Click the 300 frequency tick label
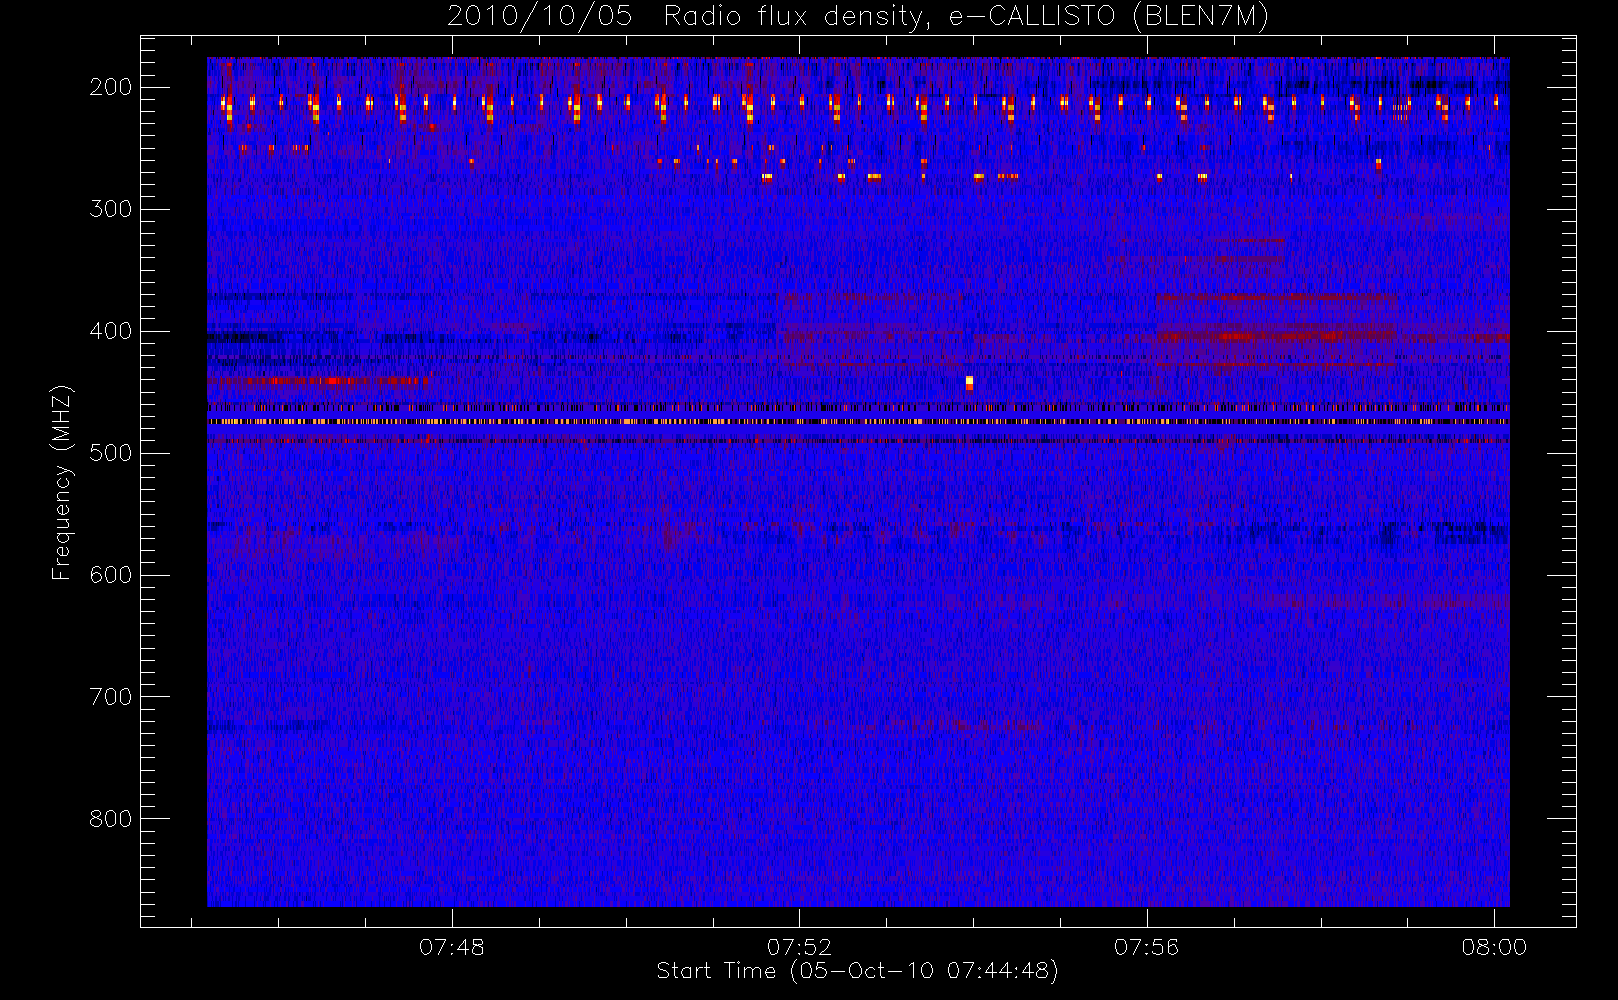 111,209
